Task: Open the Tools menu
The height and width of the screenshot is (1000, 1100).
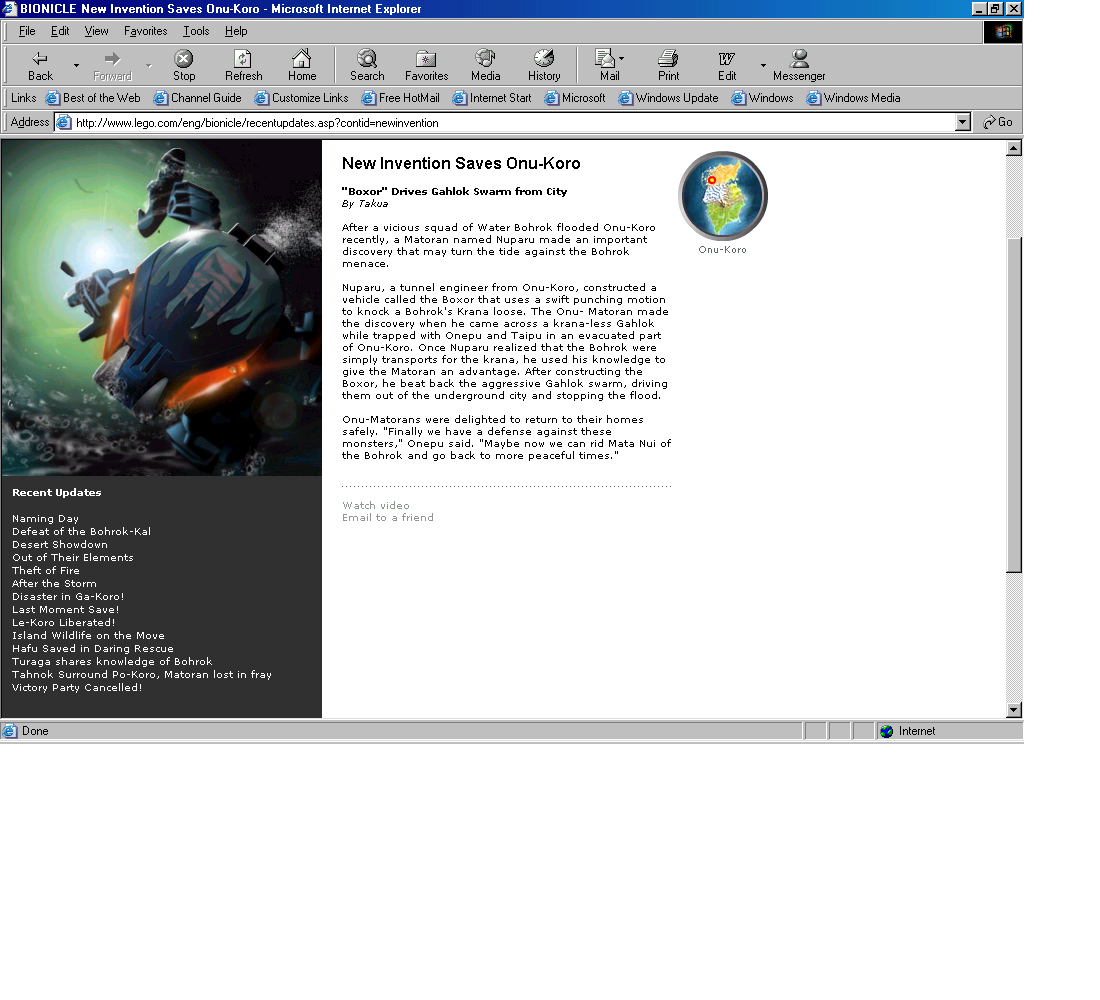Action: (196, 31)
